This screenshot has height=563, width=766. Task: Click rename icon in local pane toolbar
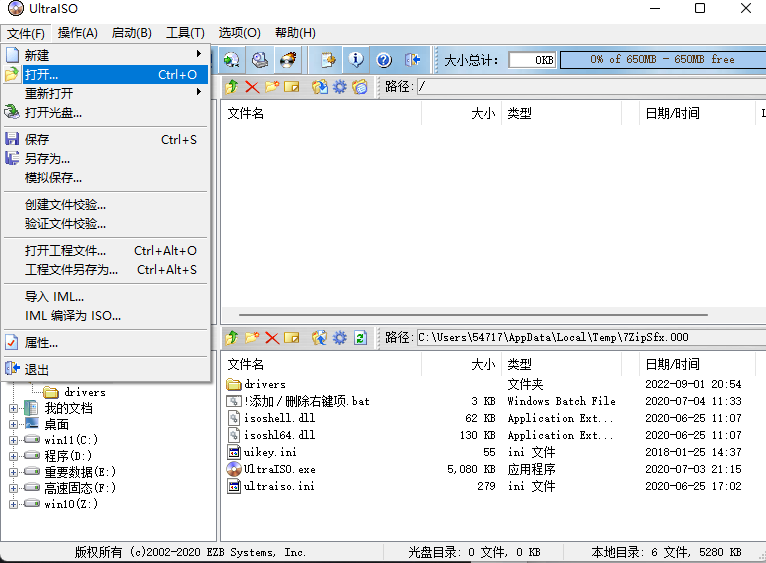[x=292, y=338]
